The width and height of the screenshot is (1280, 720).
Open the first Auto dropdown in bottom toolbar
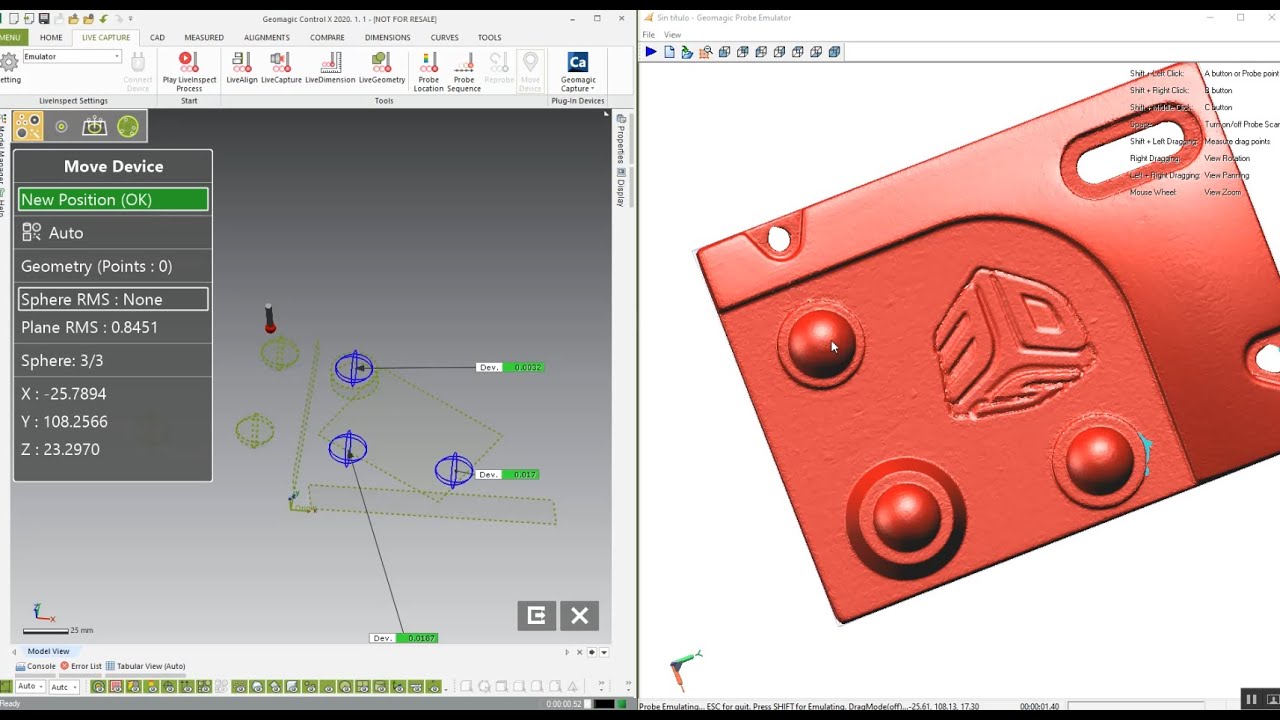coord(40,687)
